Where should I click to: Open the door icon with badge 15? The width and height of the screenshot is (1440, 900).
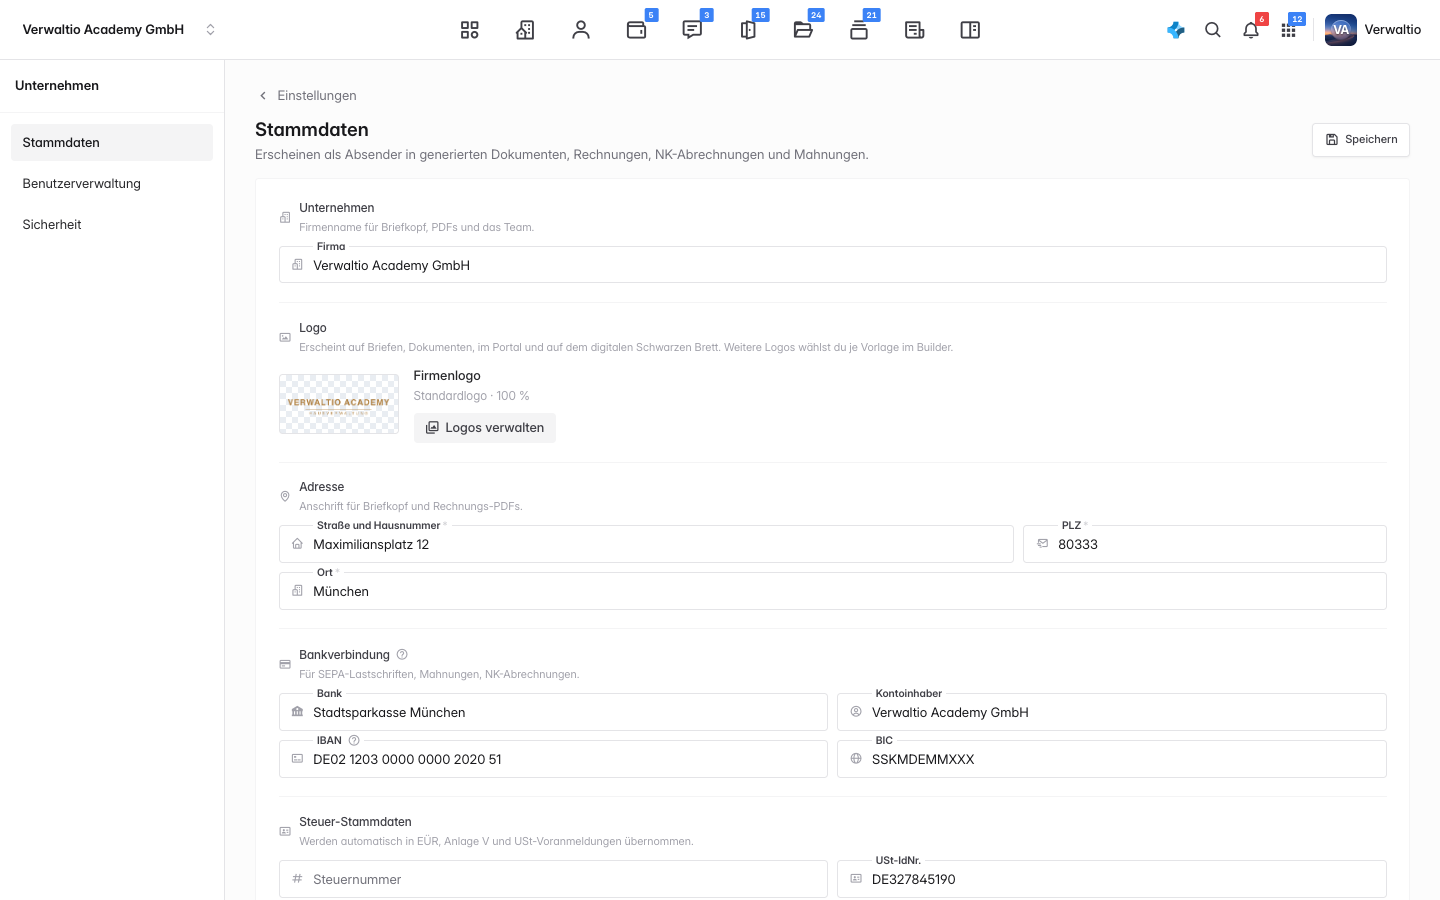coord(748,30)
